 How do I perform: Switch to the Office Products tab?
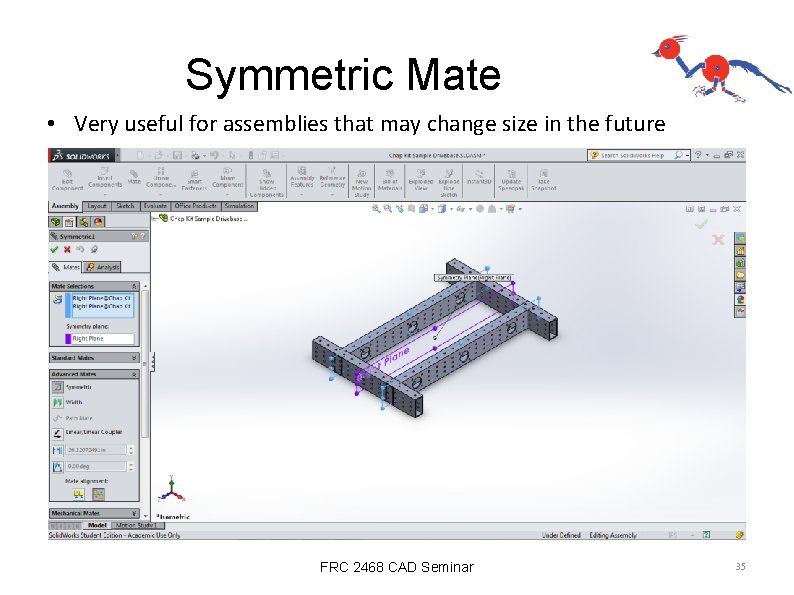[196, 206]
